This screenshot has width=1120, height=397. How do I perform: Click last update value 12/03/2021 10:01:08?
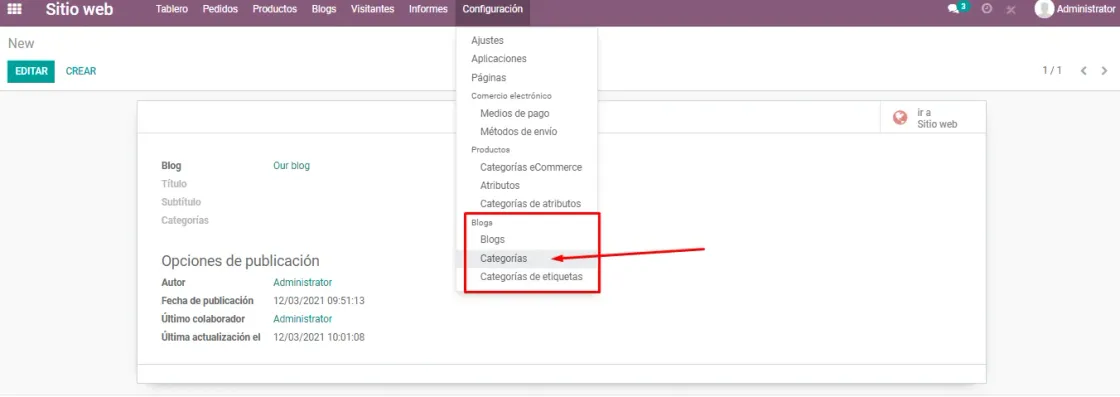[x=319, y=337]
